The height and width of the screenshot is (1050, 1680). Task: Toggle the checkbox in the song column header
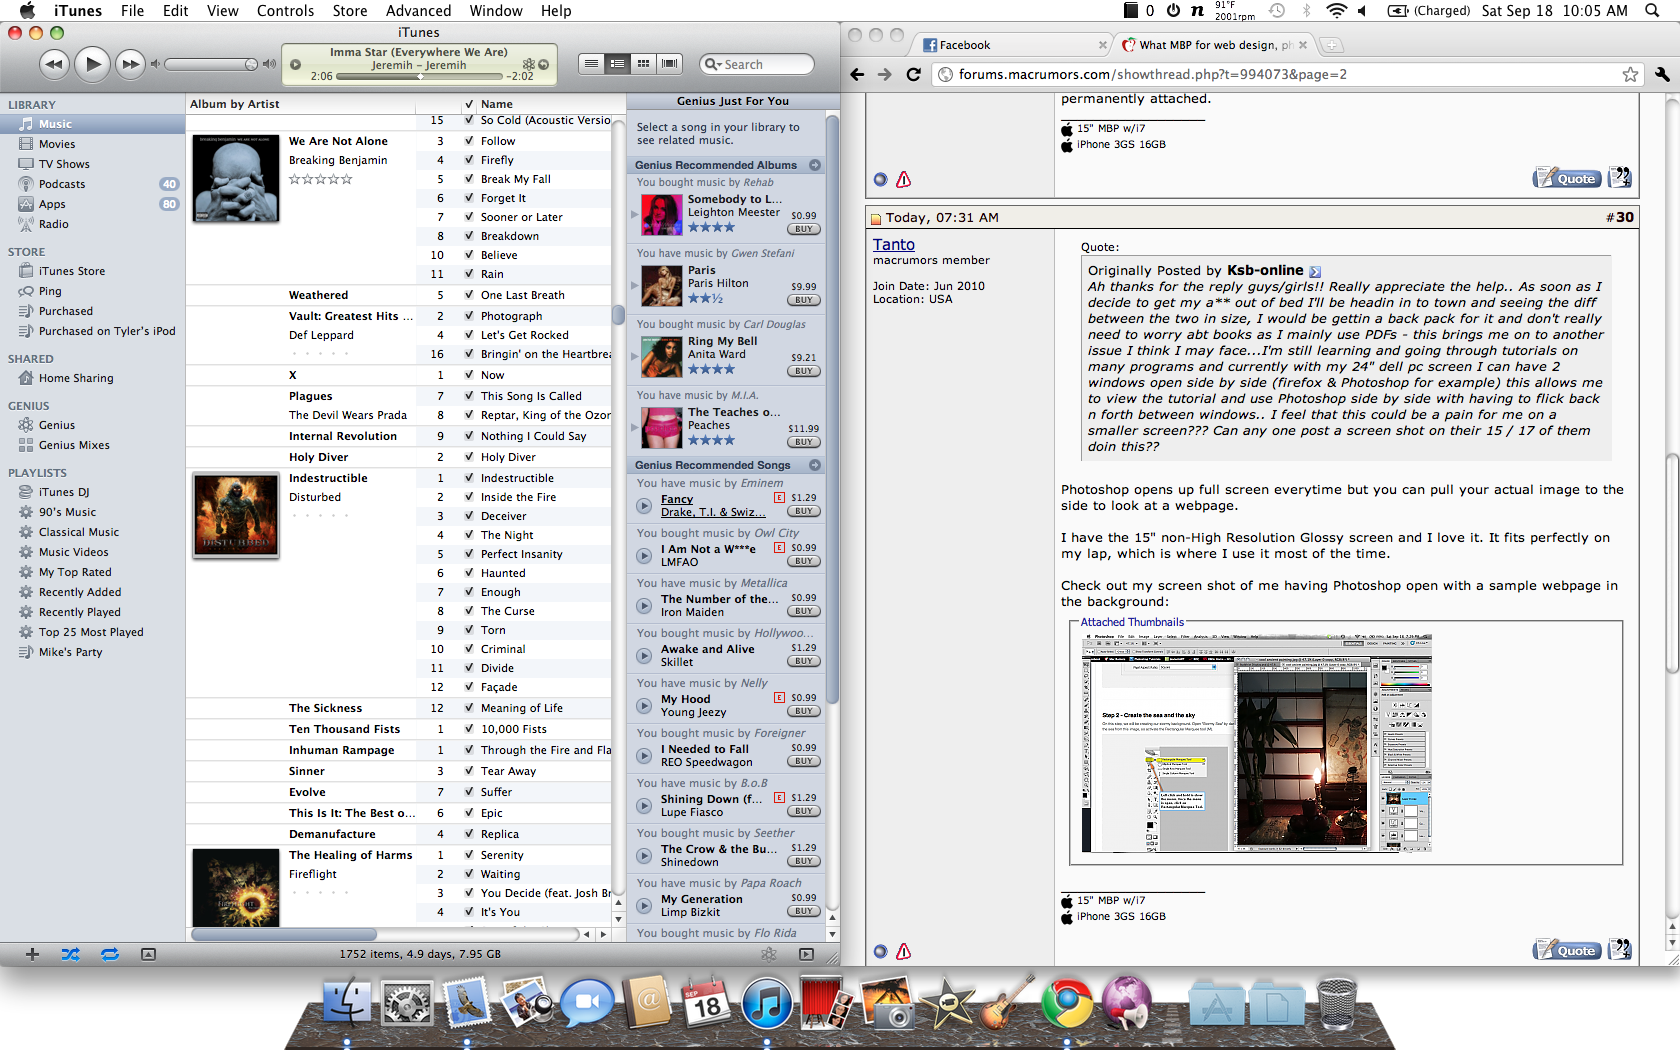(x=469, y=104)
